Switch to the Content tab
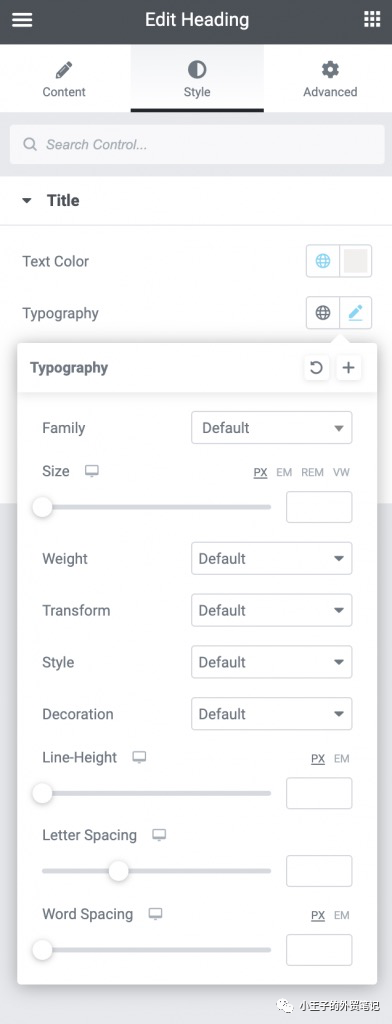Image resolution: width=392 pixels, height=1024 pixels. (x=64, y=78)
